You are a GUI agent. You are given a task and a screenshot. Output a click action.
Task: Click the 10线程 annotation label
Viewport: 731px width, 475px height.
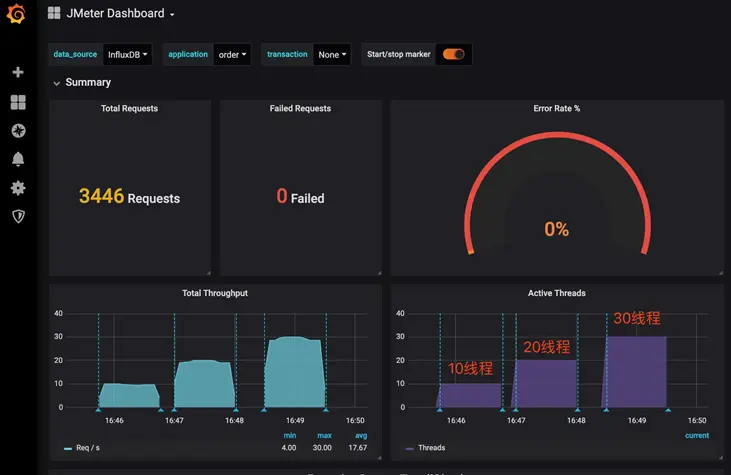[470, 368]
